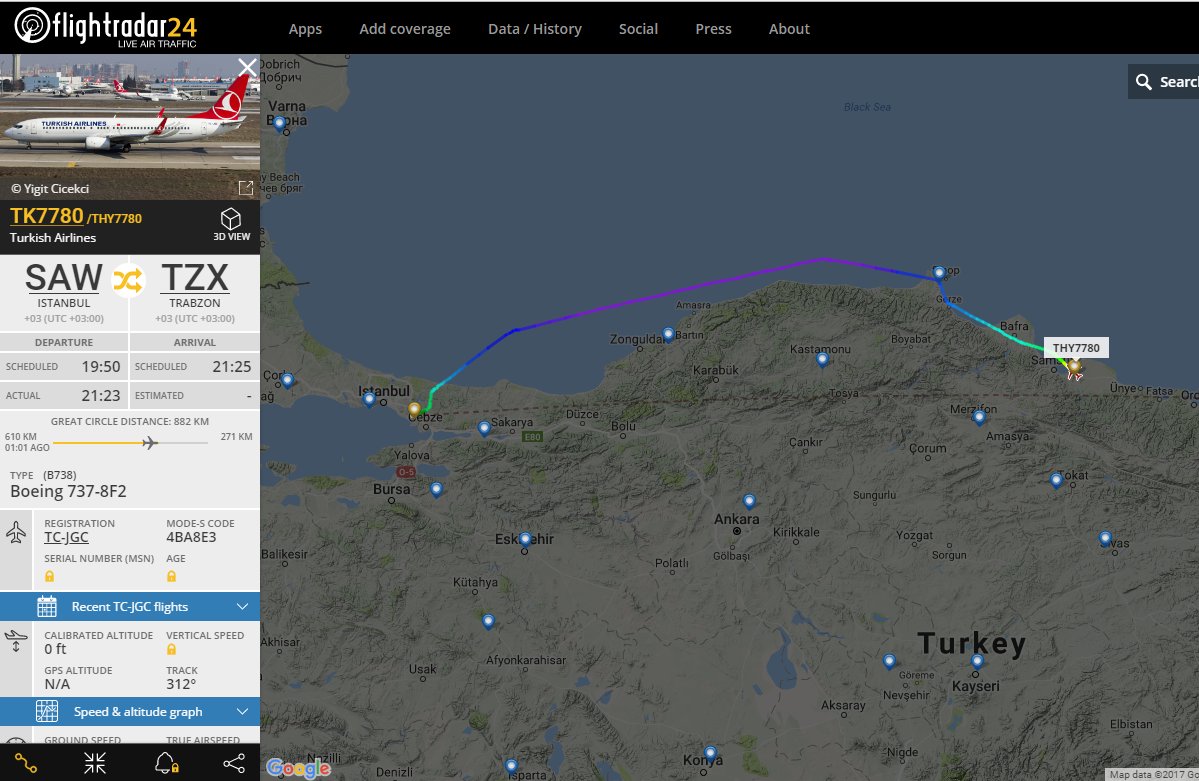Expand Recent TC-JGC flights section
The height and width of the screenshot is (781, 1199).
point(130,607)
